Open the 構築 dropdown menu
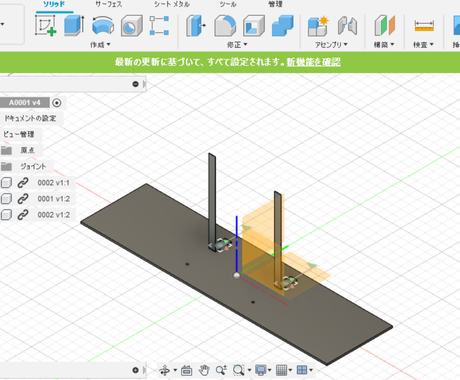Image resolution: width=460 pixels, height=380 pixels. 384,44
